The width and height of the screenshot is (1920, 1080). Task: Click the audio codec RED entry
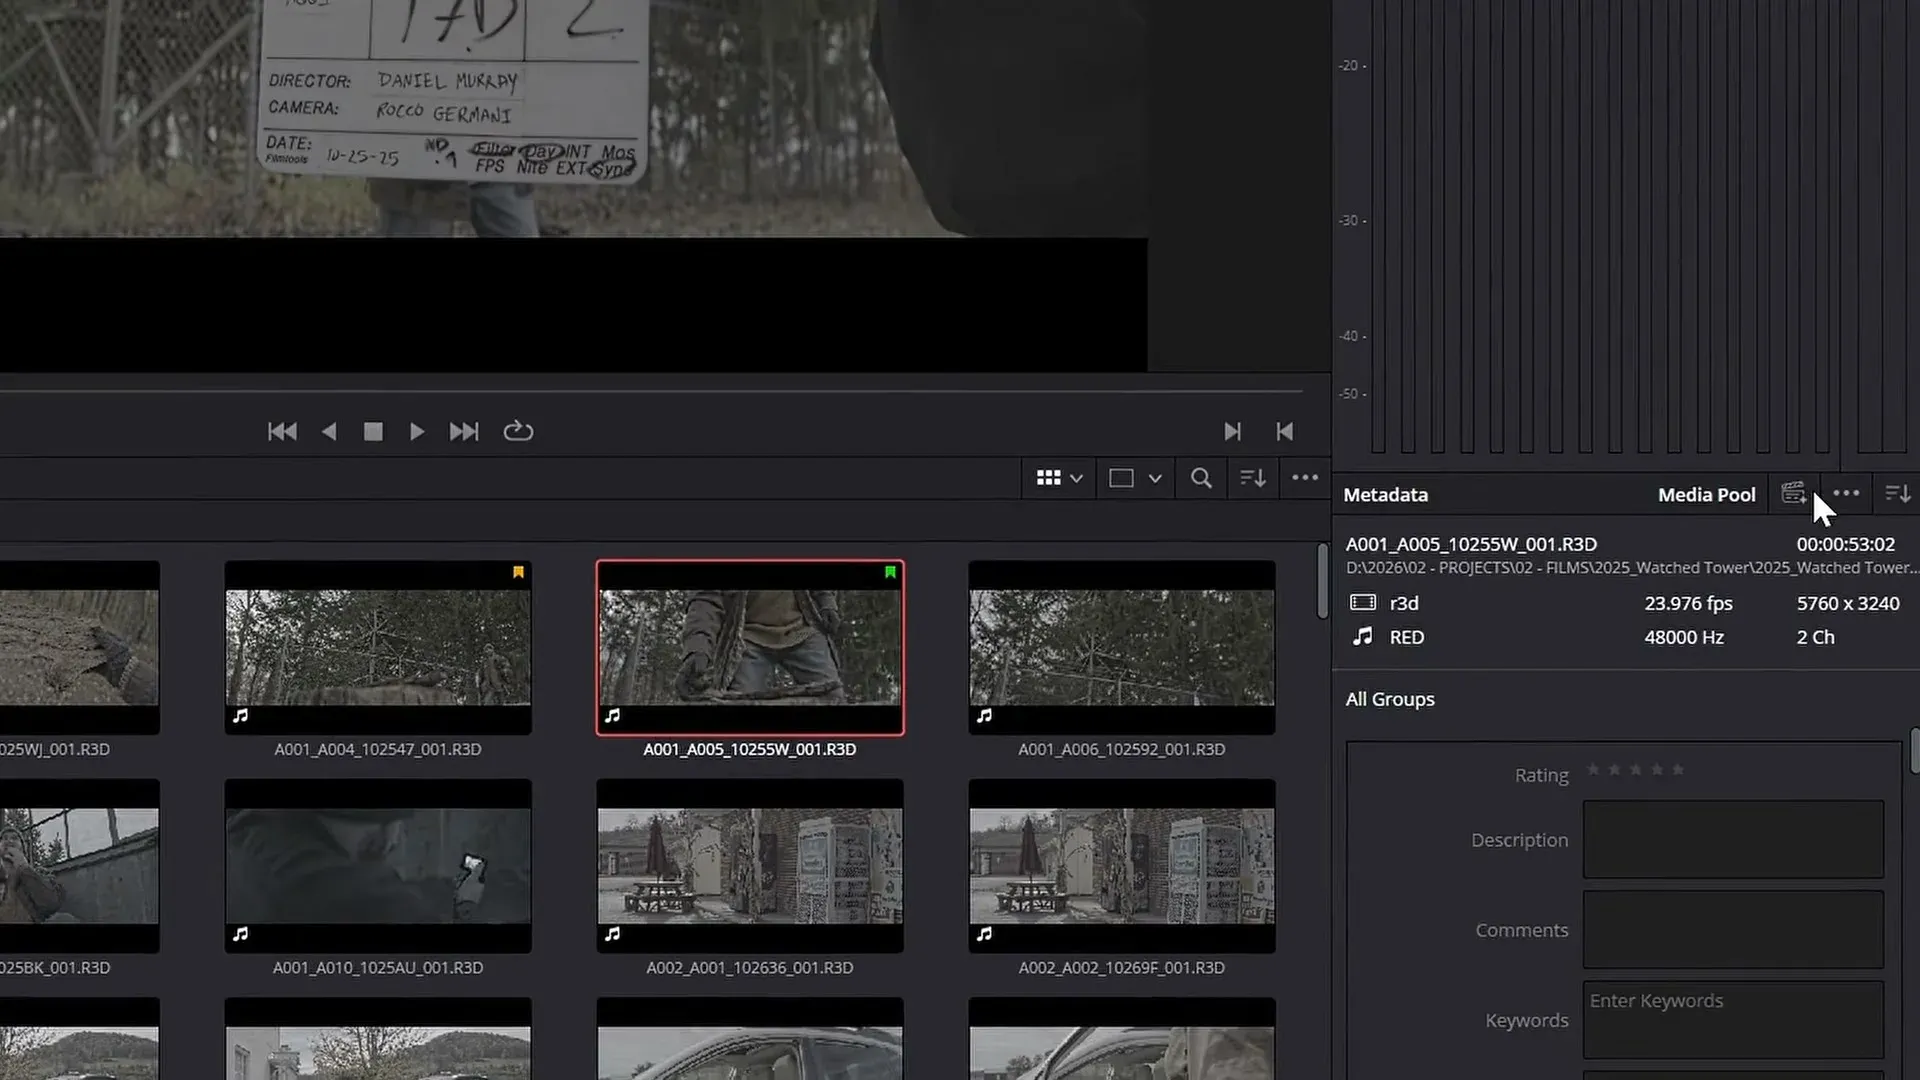tap(1406, 637)
